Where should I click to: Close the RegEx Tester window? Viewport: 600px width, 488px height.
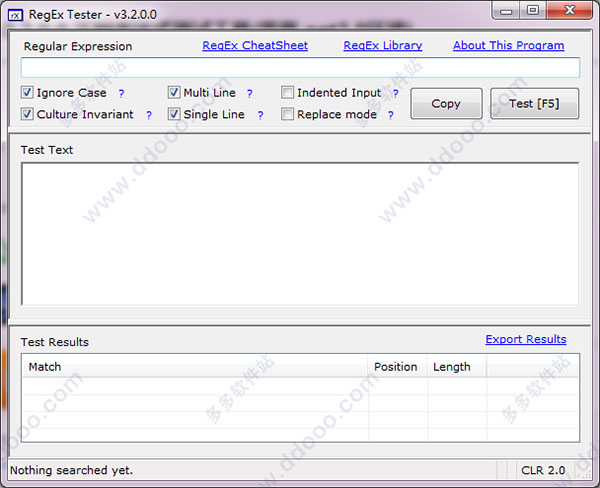(x=570, y=11)
